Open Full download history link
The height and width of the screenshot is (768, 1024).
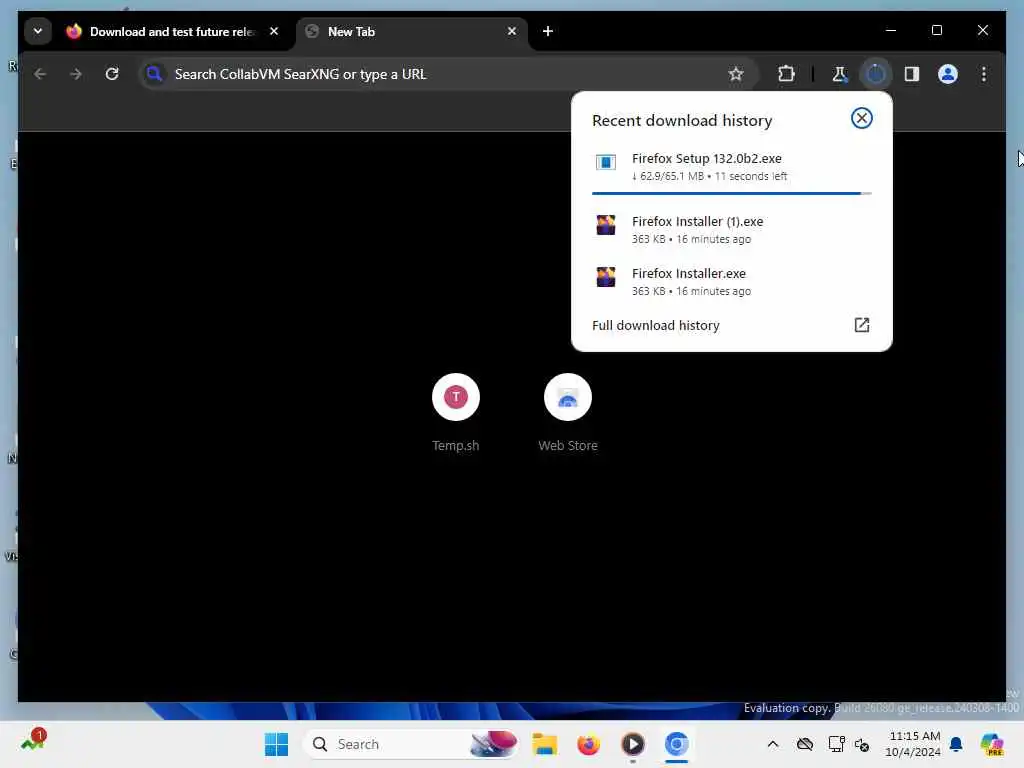[731, 325]
